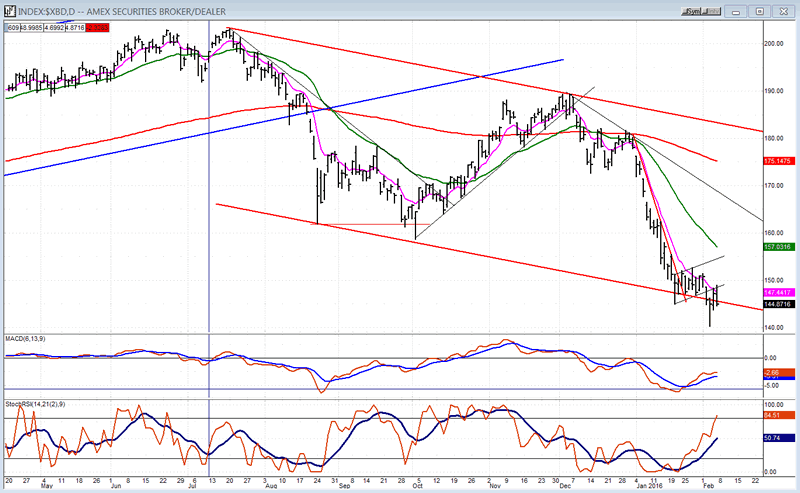Toggle the Intv interval link button
Image resolution: width=800 pixels, height=493 pixels.
[x=714, y=10]
